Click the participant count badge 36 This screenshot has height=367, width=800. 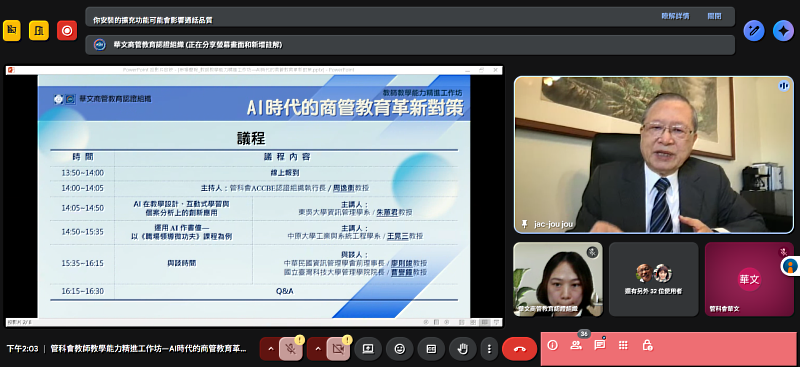(584, 333)
